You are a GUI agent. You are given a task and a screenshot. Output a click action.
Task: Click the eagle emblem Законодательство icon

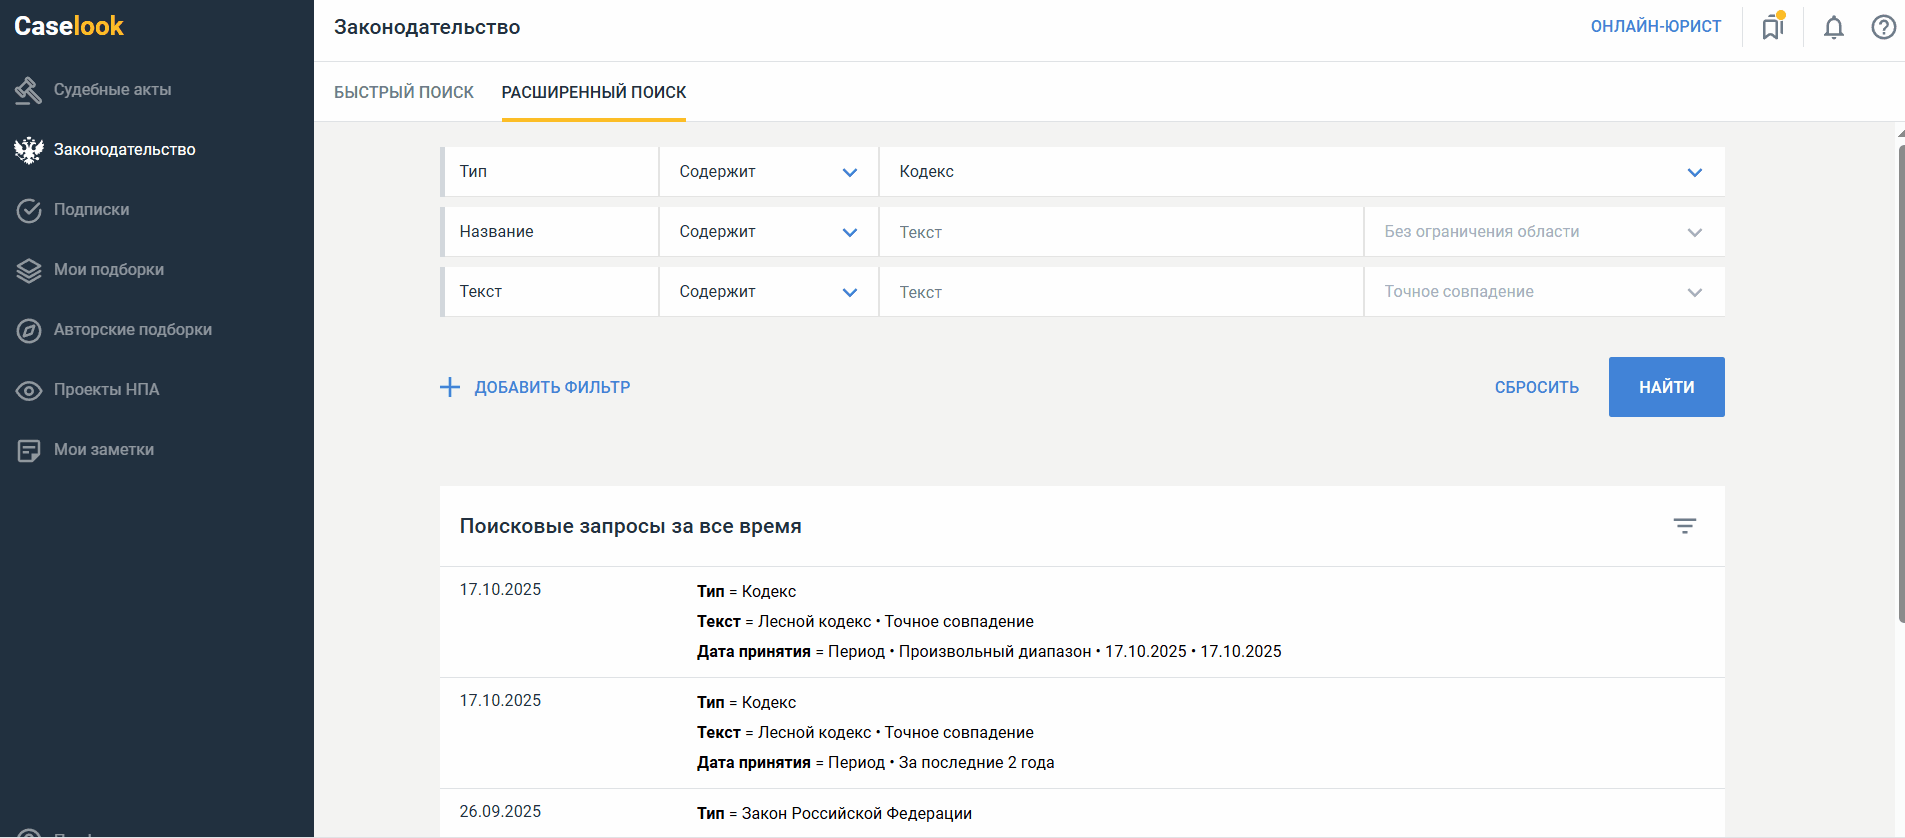[28, 150]
